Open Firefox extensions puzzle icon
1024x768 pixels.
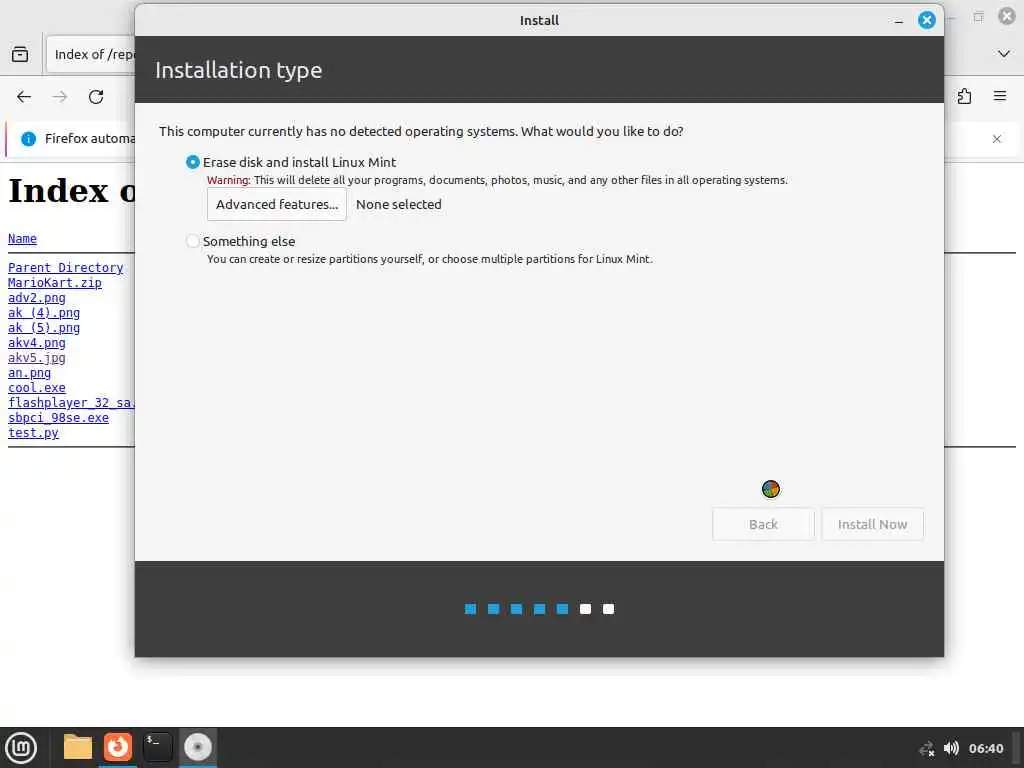964,97
